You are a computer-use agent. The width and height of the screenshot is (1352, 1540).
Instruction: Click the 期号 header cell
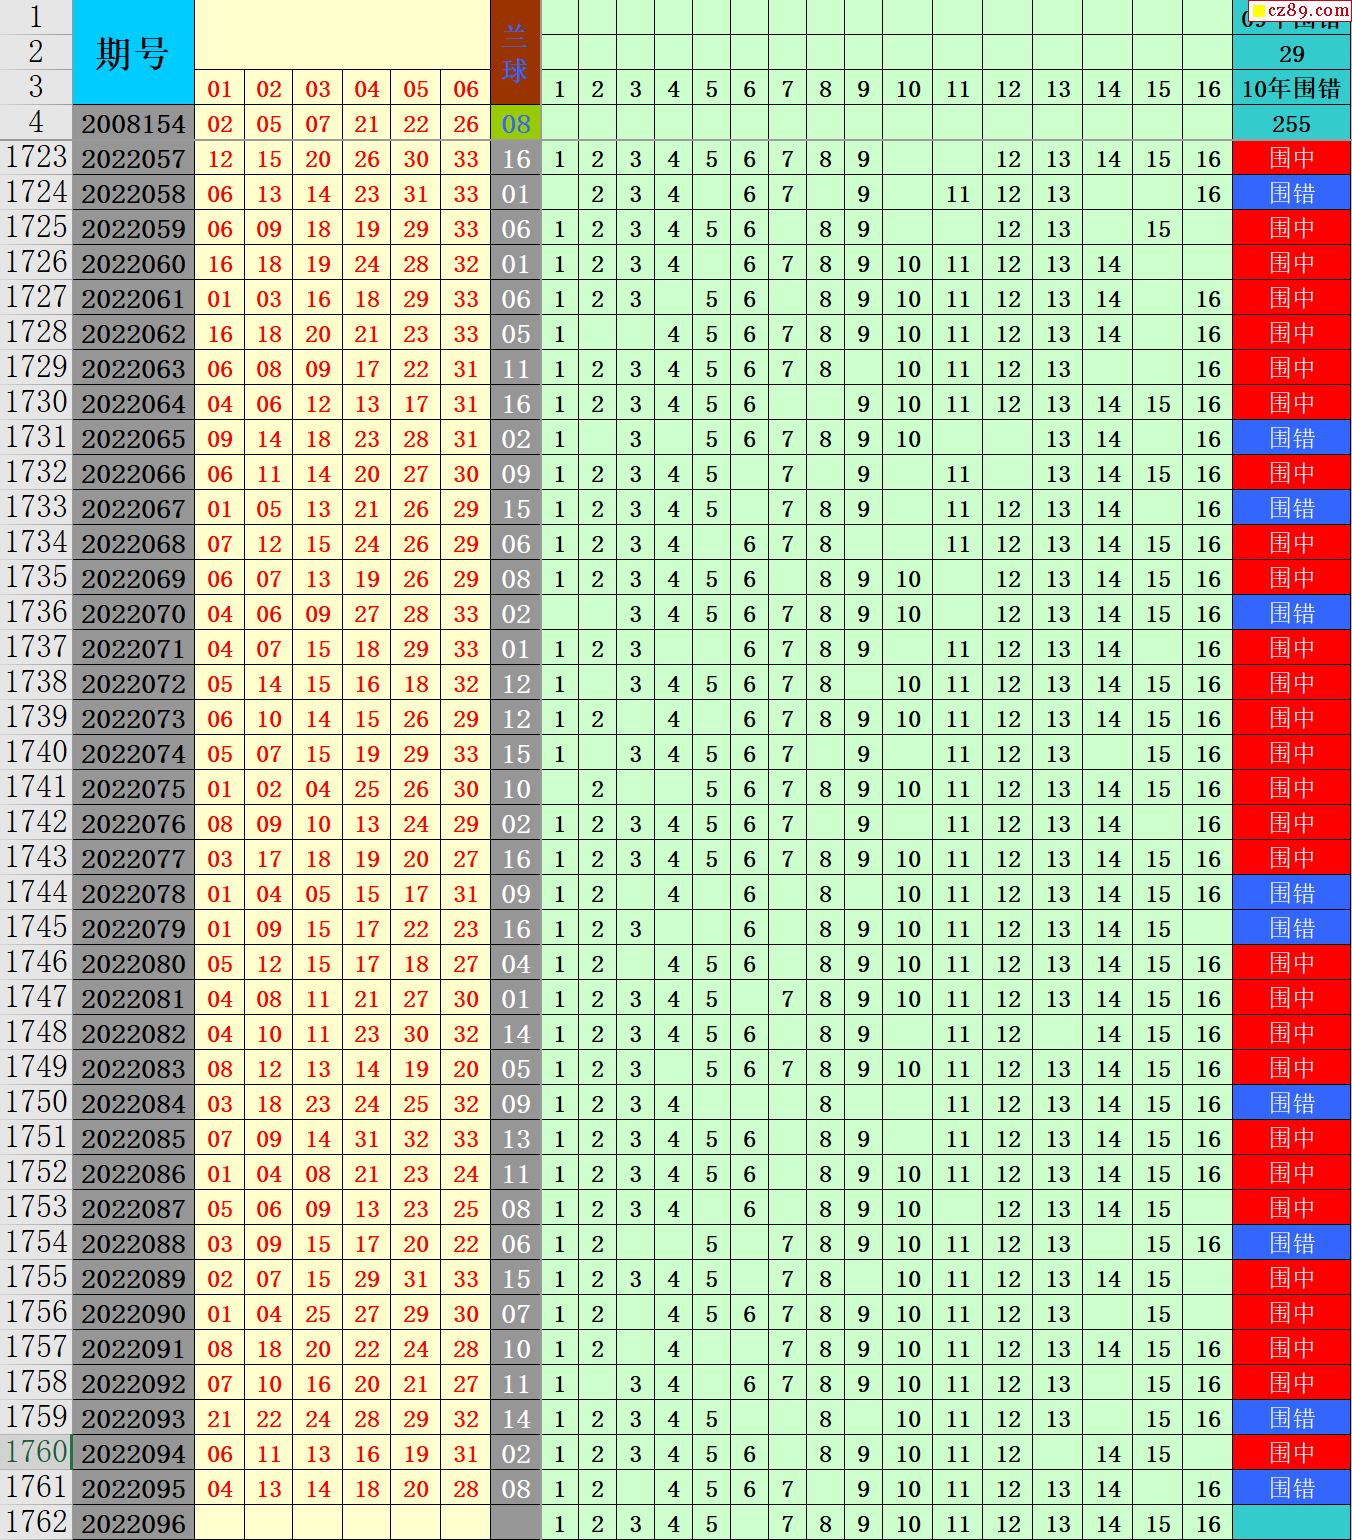pyautogui.click(x=132, y=53)
